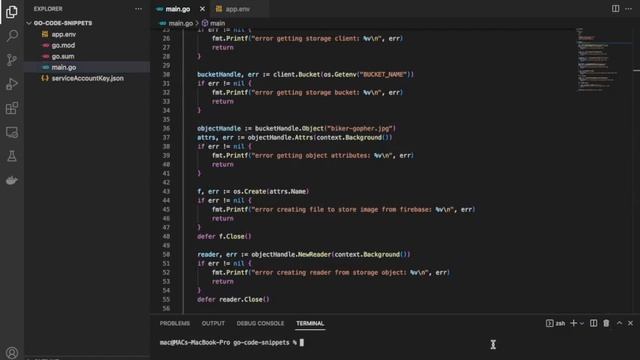The image size is (640, 360).
Task: Click "error getting storage bucket" string
Action: 316,93
